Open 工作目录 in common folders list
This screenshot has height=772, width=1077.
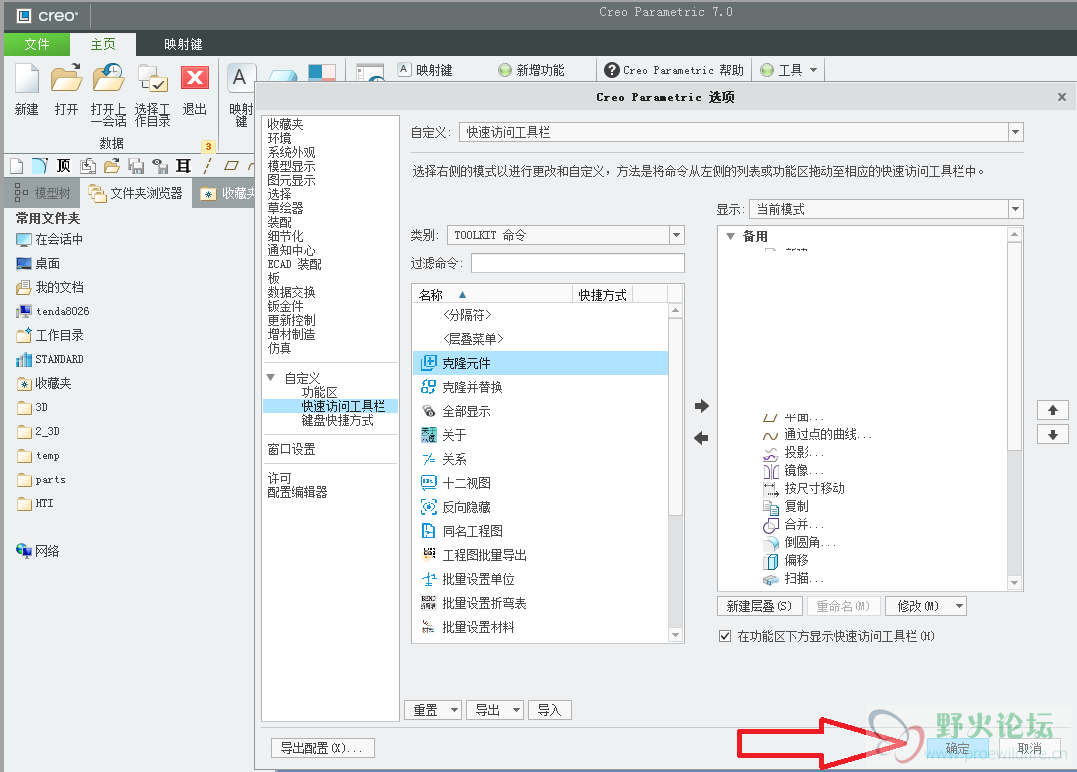[49, 335]
